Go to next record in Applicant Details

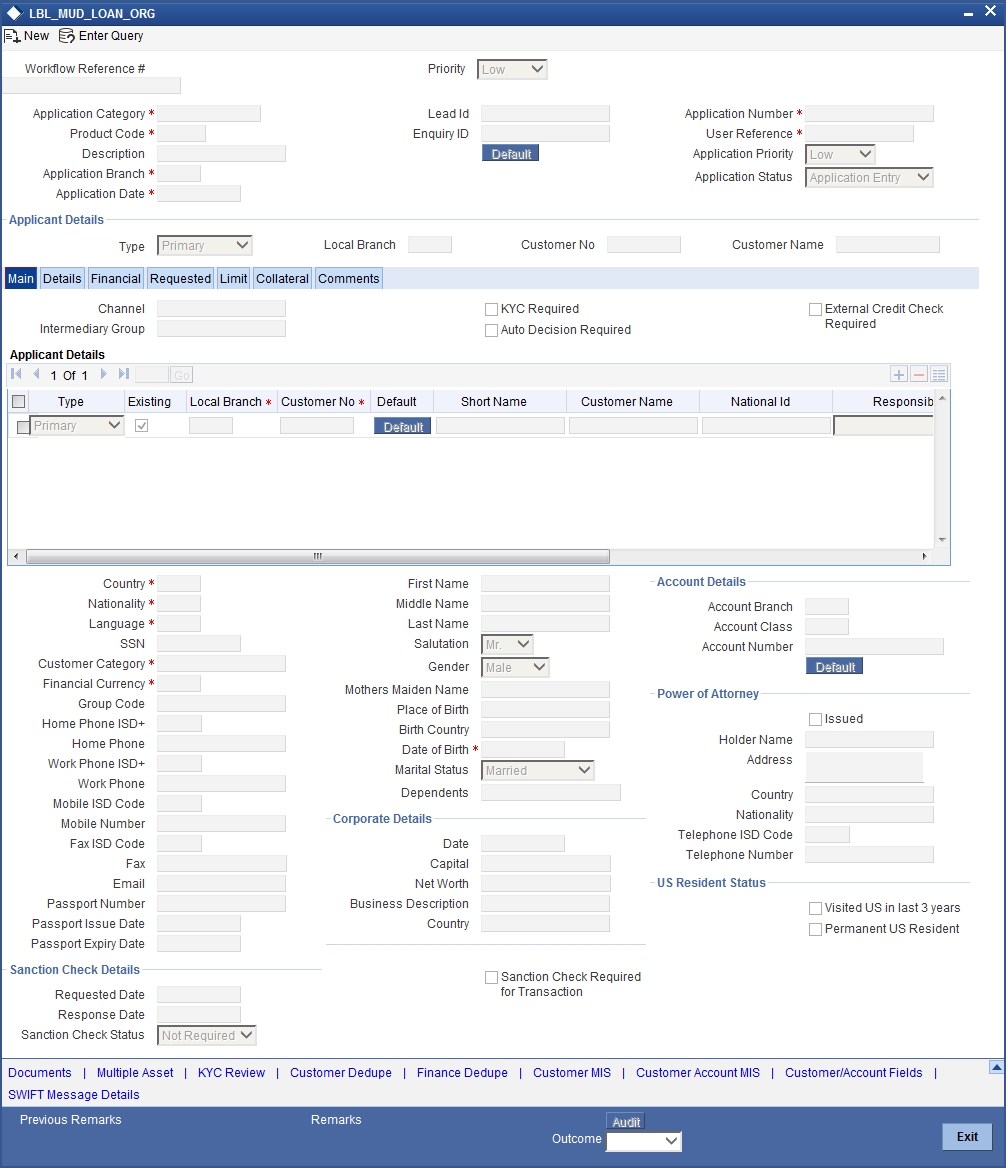pyautogui.click(x=104, y=374)
